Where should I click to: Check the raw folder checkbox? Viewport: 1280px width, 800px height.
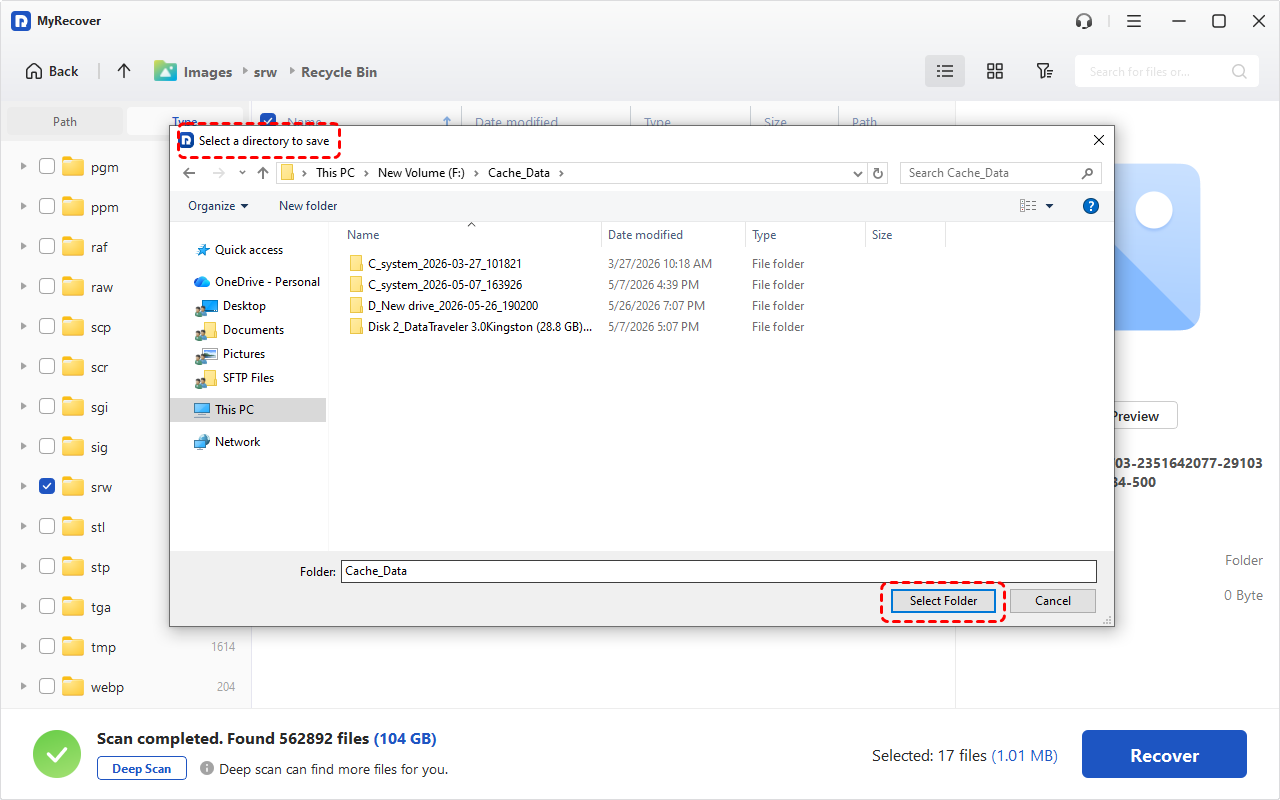coord(47,286)
